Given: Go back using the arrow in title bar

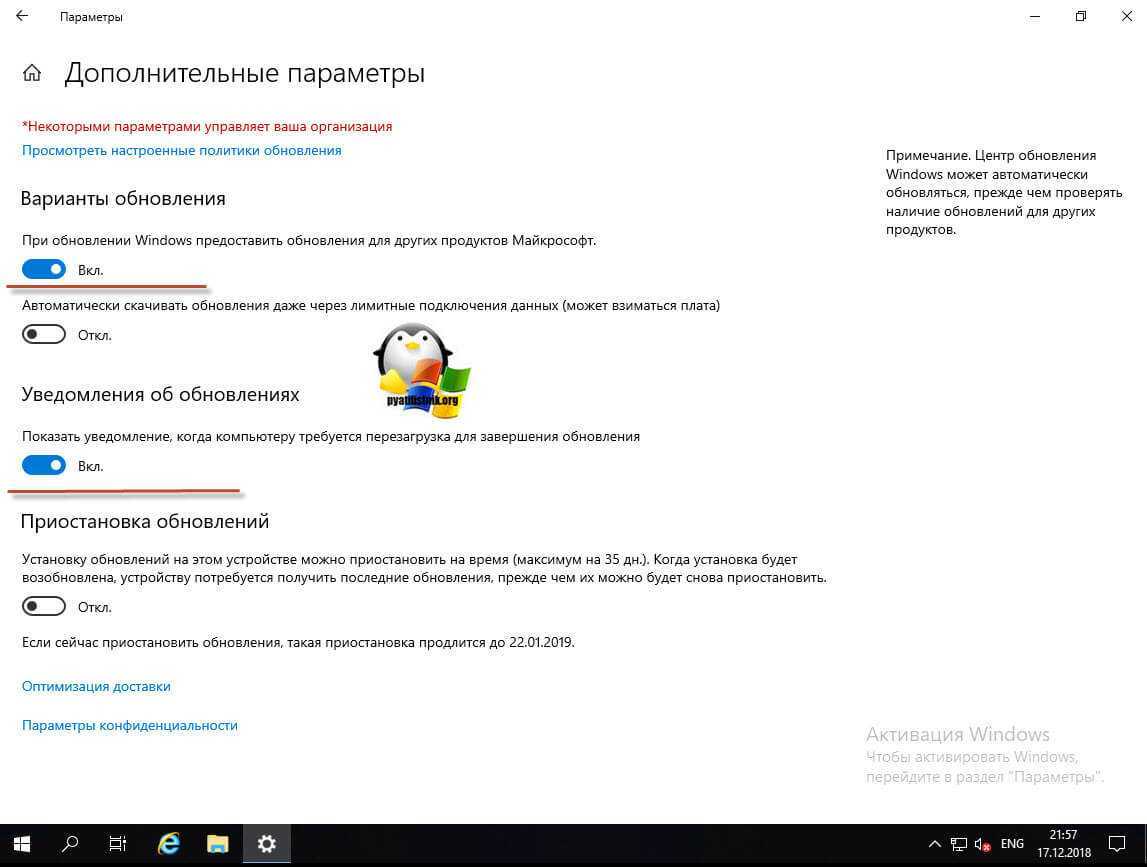Looking at the screenshot, I should pyautogui.click(x=22, y=17).
